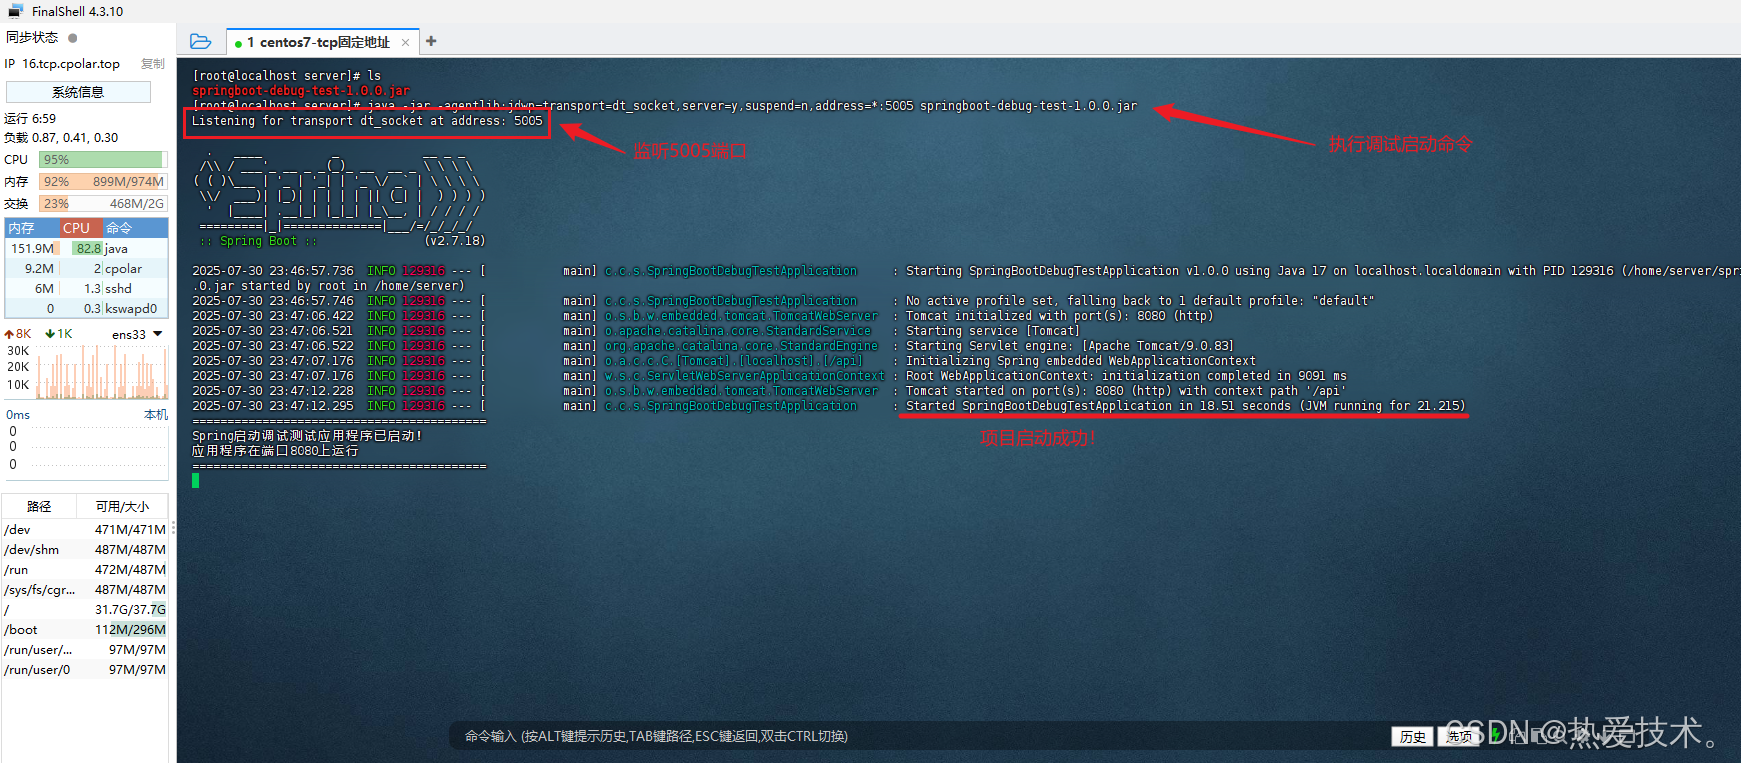
Task: Click the download speed arrow indicator
Action: click(50, 334)
